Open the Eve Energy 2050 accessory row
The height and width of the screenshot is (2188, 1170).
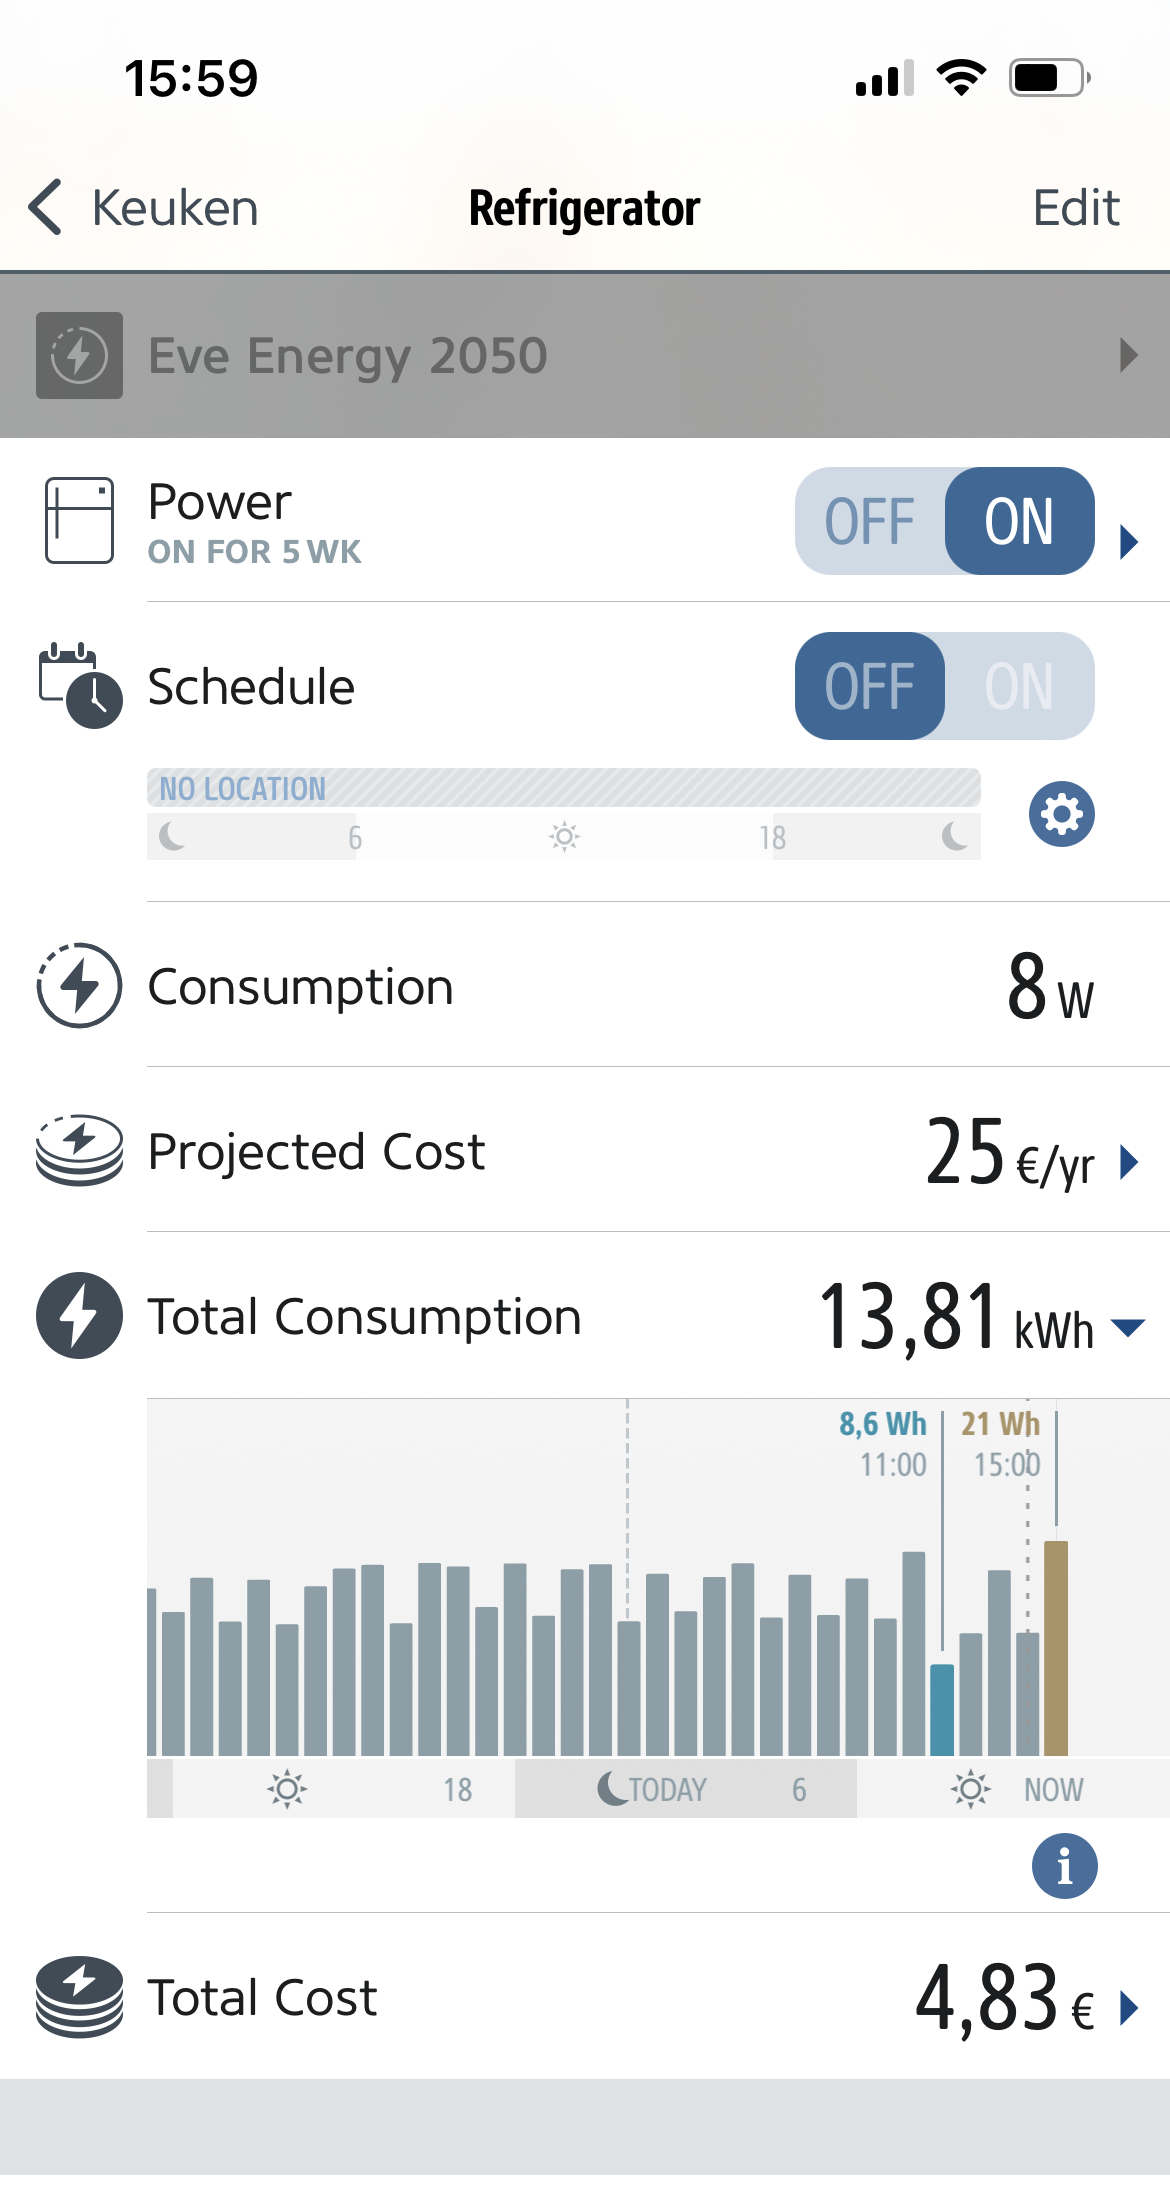click(x=585, y=356)
